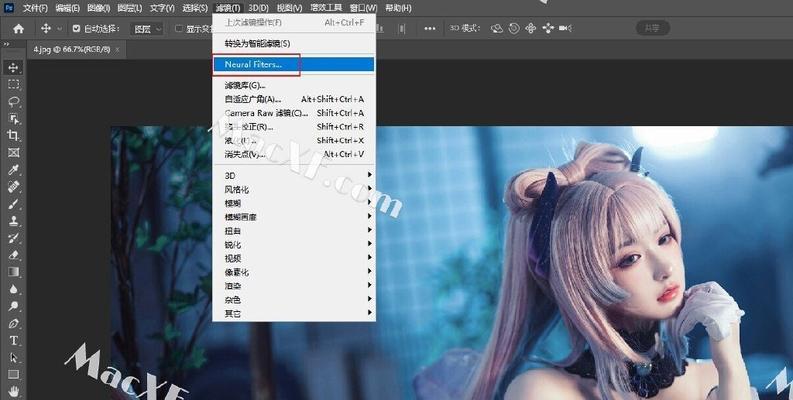The height and width of the screenshot is (400, 793).
Task: Select the Dodge tool
Action: pyautogui.click(x=14, y=306)
